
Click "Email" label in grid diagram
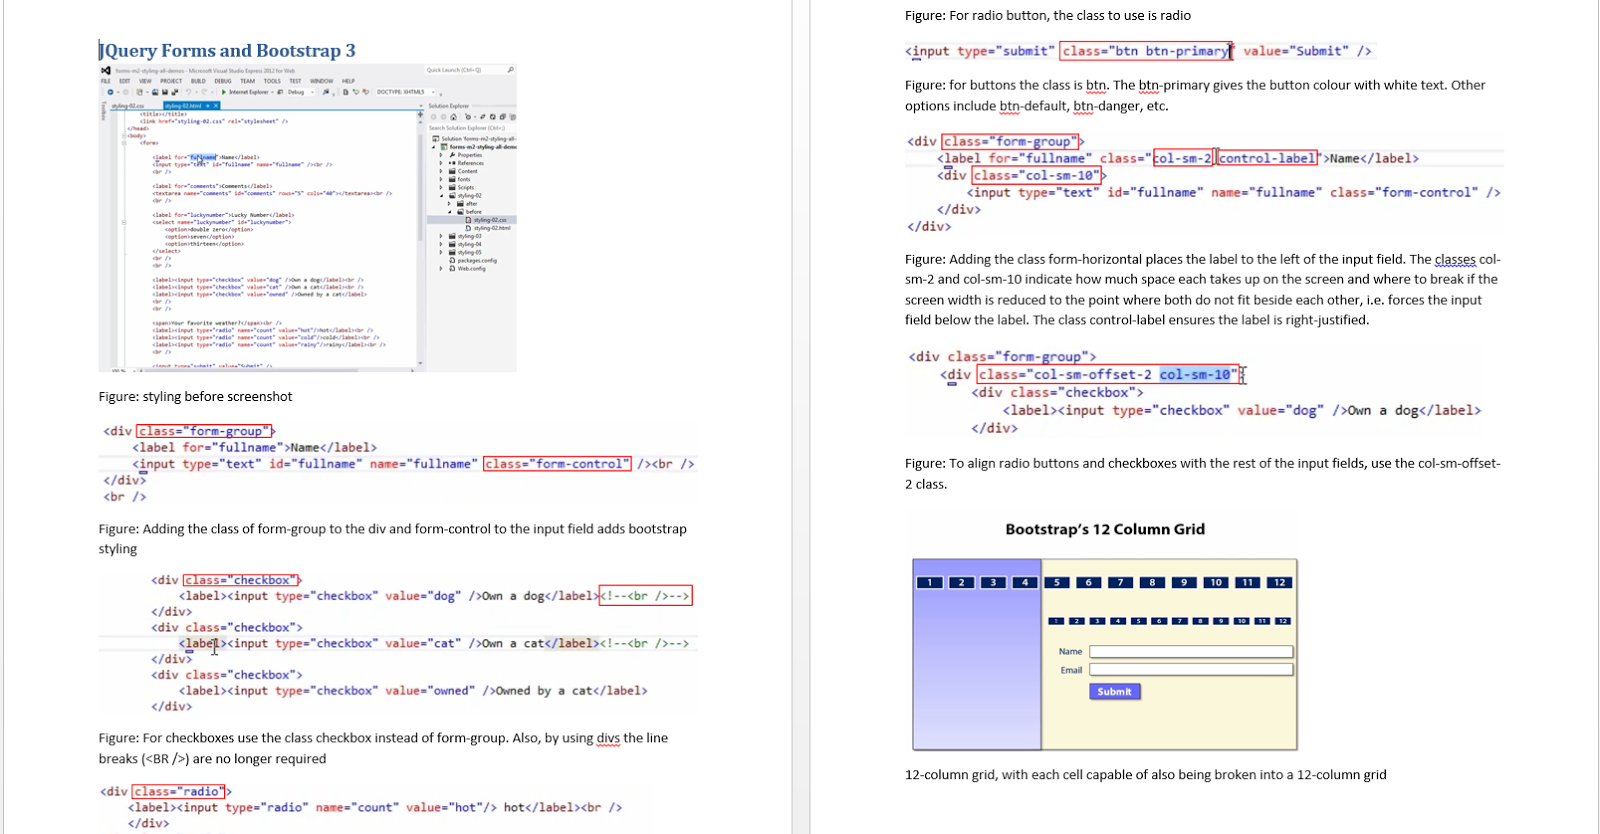[1072, 670]
